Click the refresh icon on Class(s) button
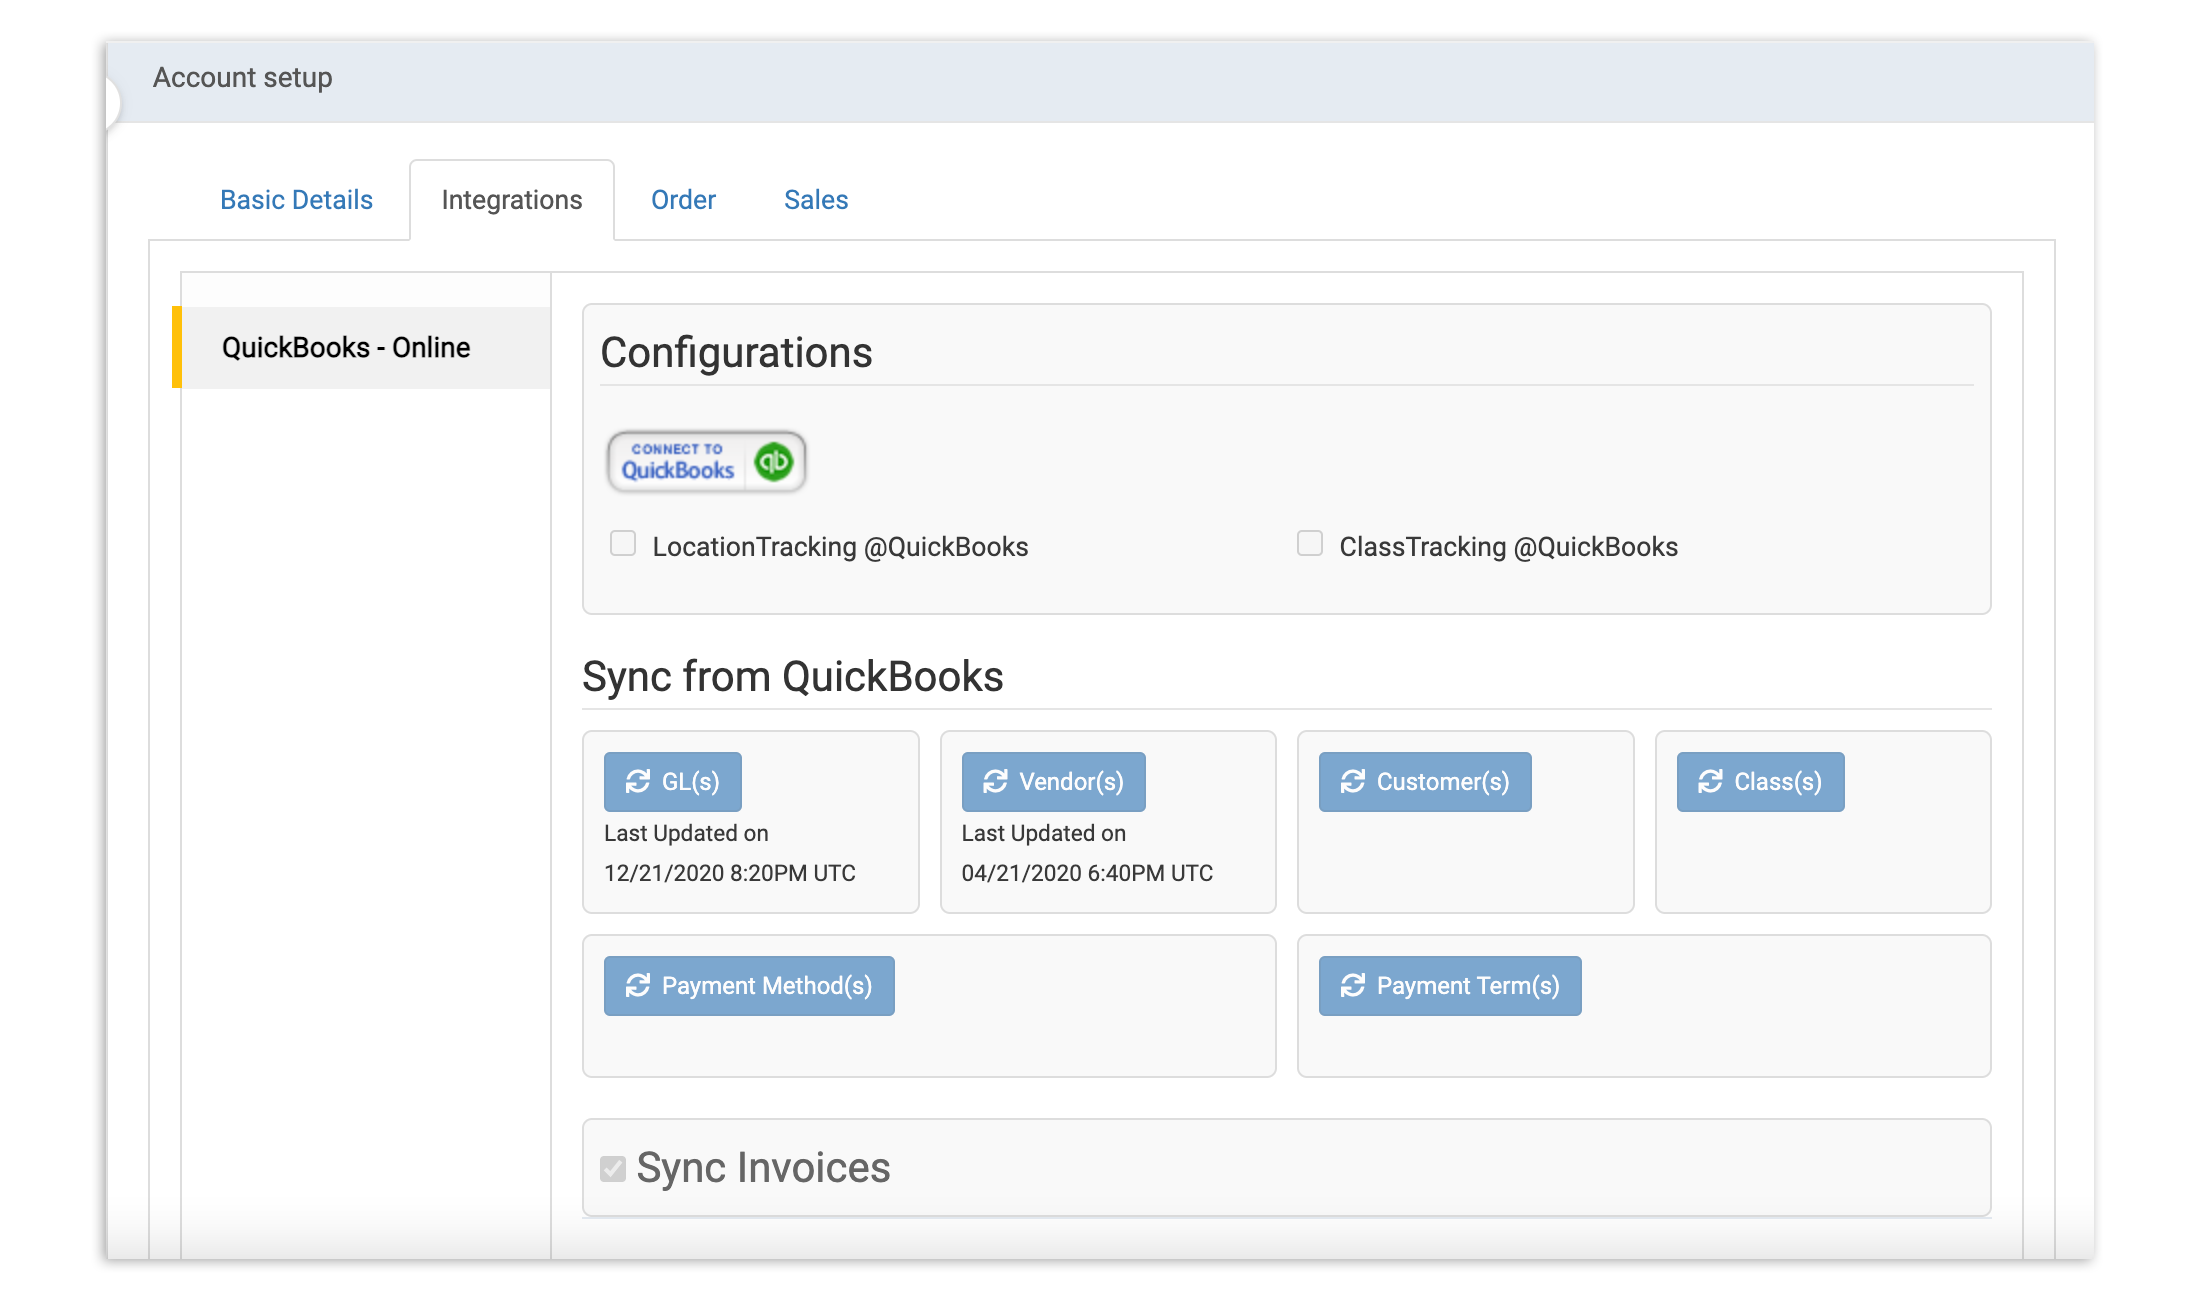 point(1710,782)
